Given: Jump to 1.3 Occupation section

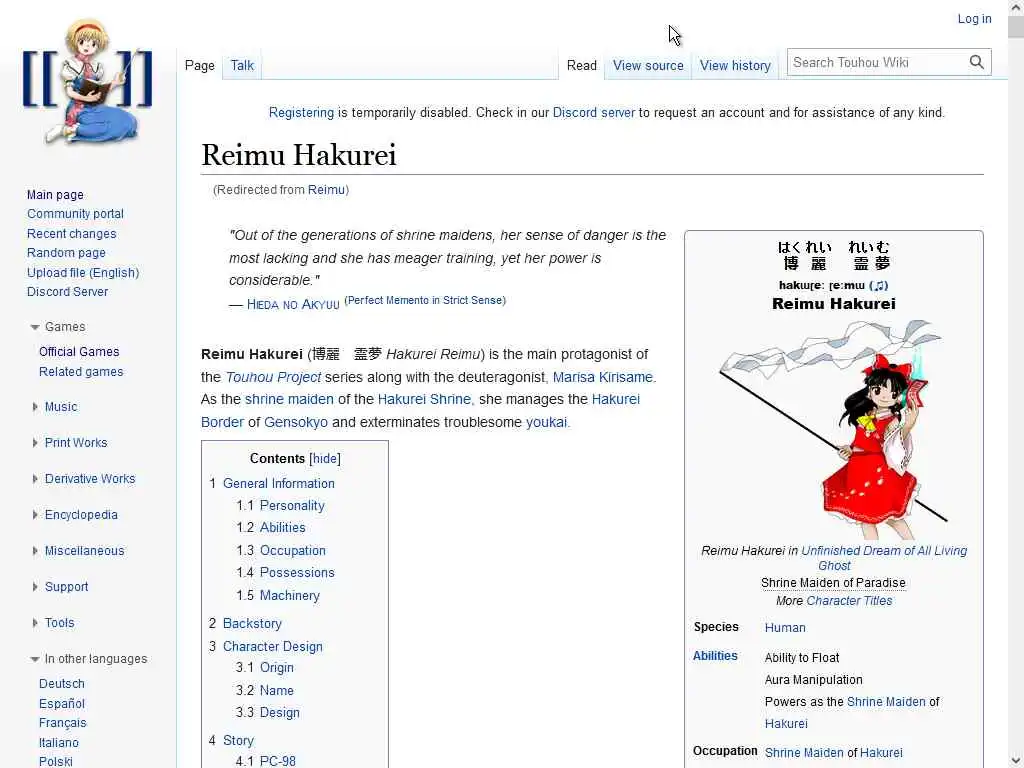Looking at the screenshot, I should click(x=293, y=551).
